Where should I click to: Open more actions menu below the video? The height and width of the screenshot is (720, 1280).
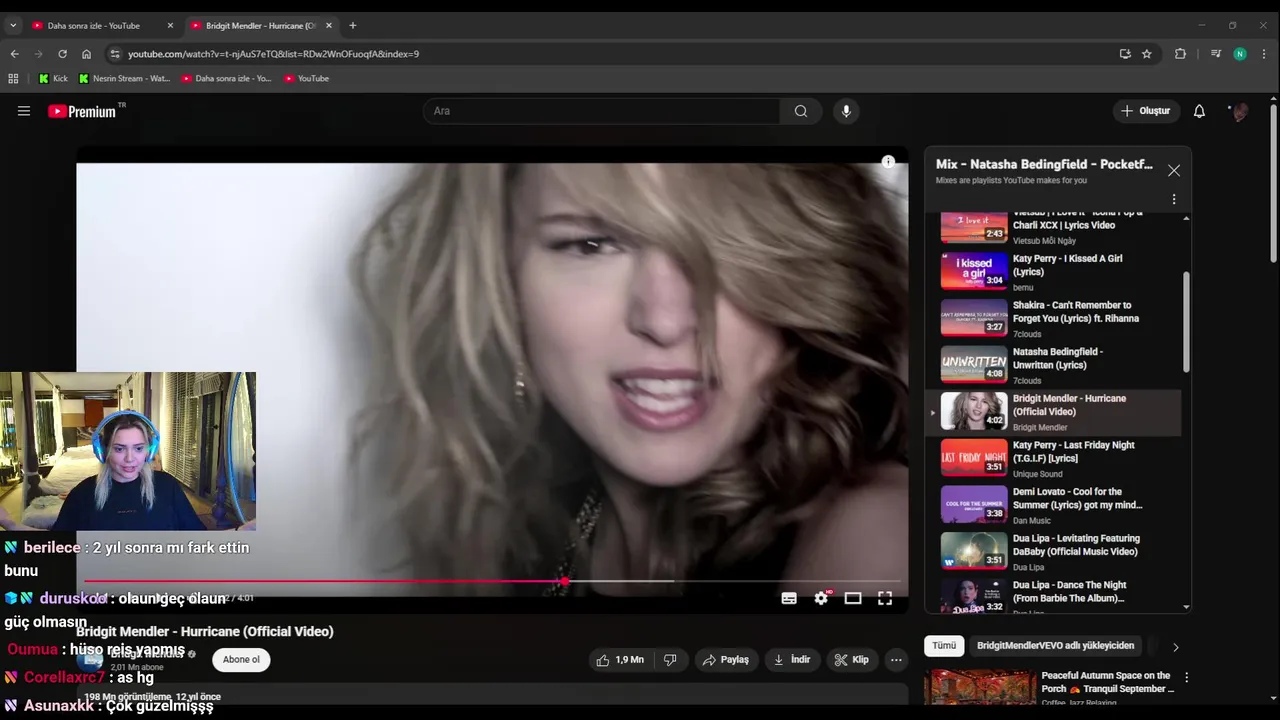(896, 660)
